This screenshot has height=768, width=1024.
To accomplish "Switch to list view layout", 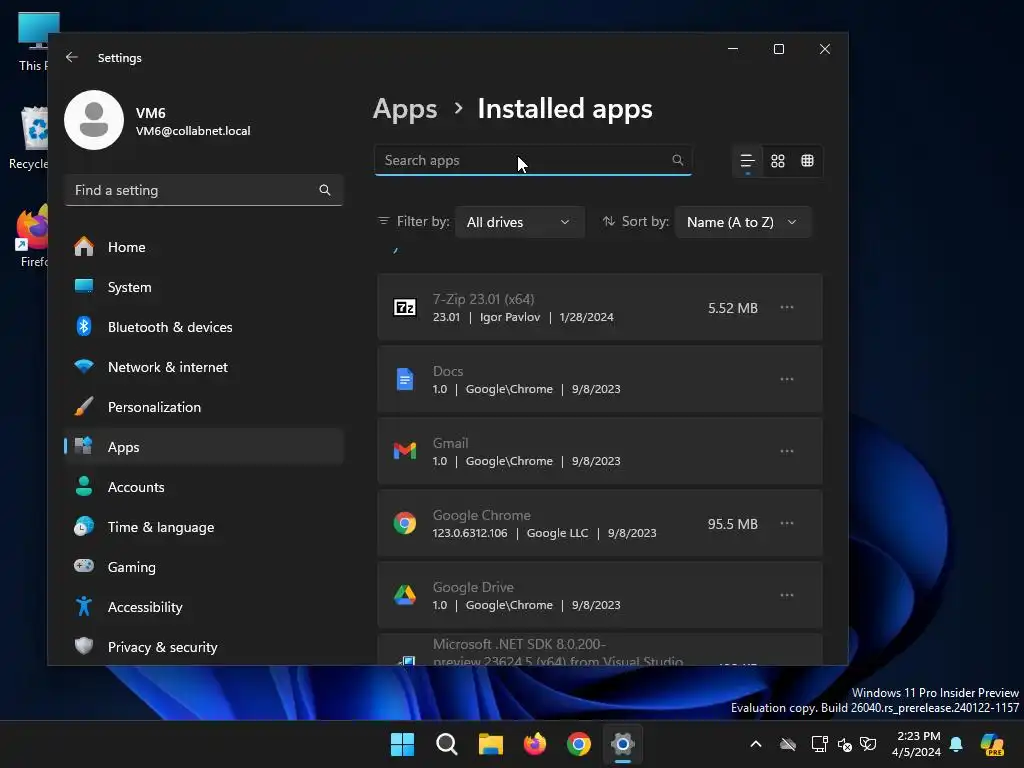I will click(747, 161).
